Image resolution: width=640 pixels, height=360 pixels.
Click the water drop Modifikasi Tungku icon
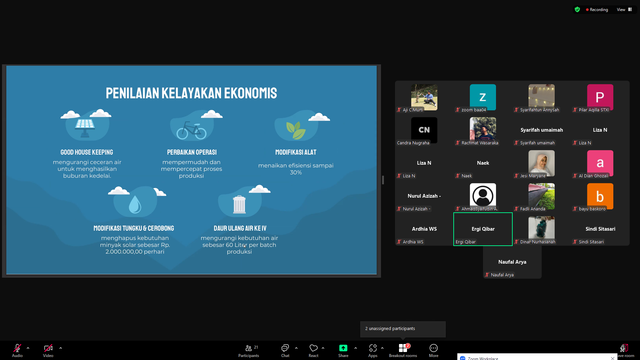135,204
